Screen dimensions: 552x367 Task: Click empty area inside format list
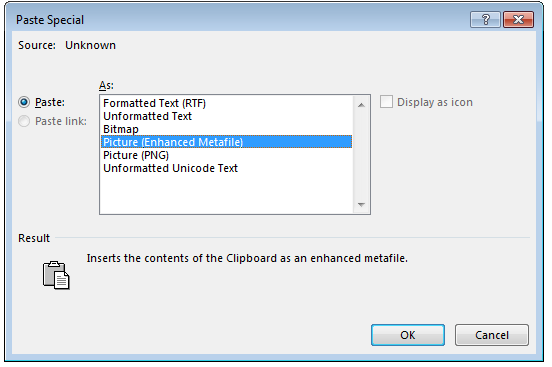pyautogui.click(x=226, y=194)
